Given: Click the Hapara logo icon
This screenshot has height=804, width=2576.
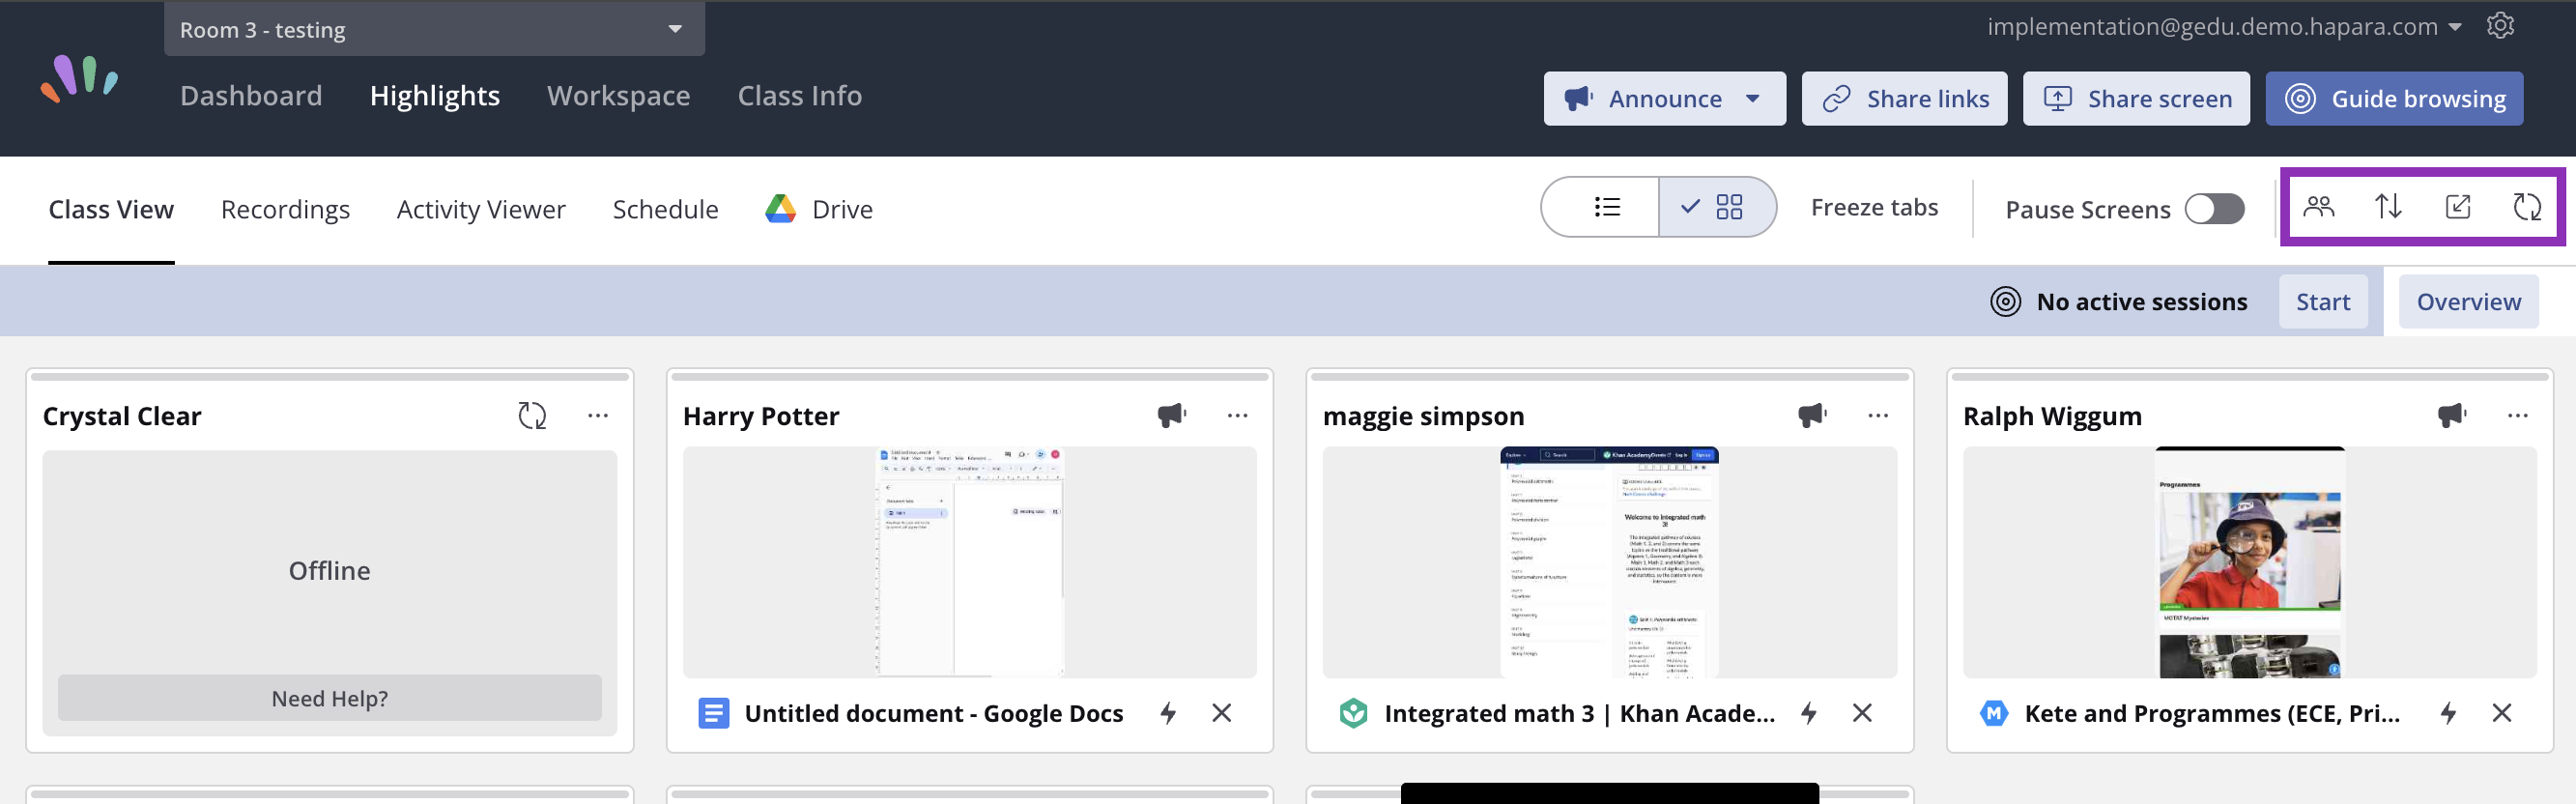Looking at the screenshot, I should tap(79, 78).
